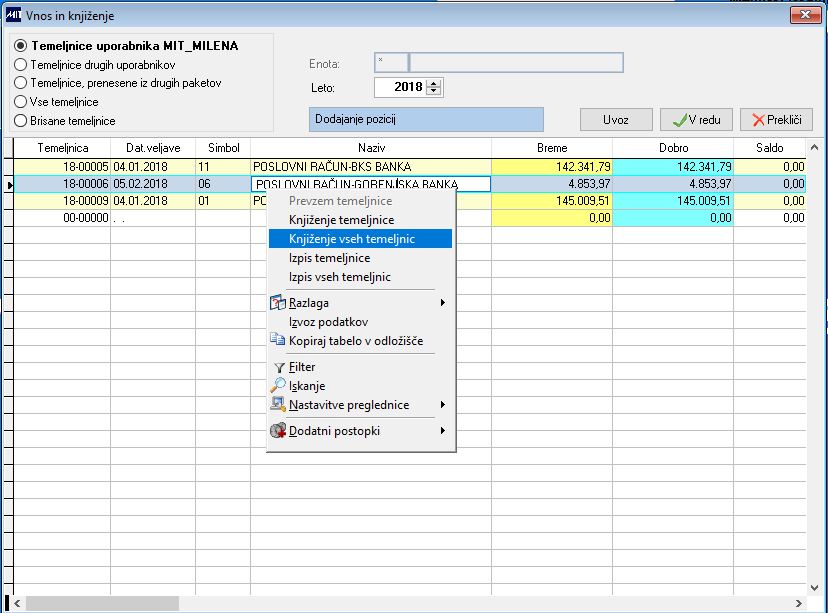
Task: Click the Iskanje magnifier icon
Action: tap(278, 385)
